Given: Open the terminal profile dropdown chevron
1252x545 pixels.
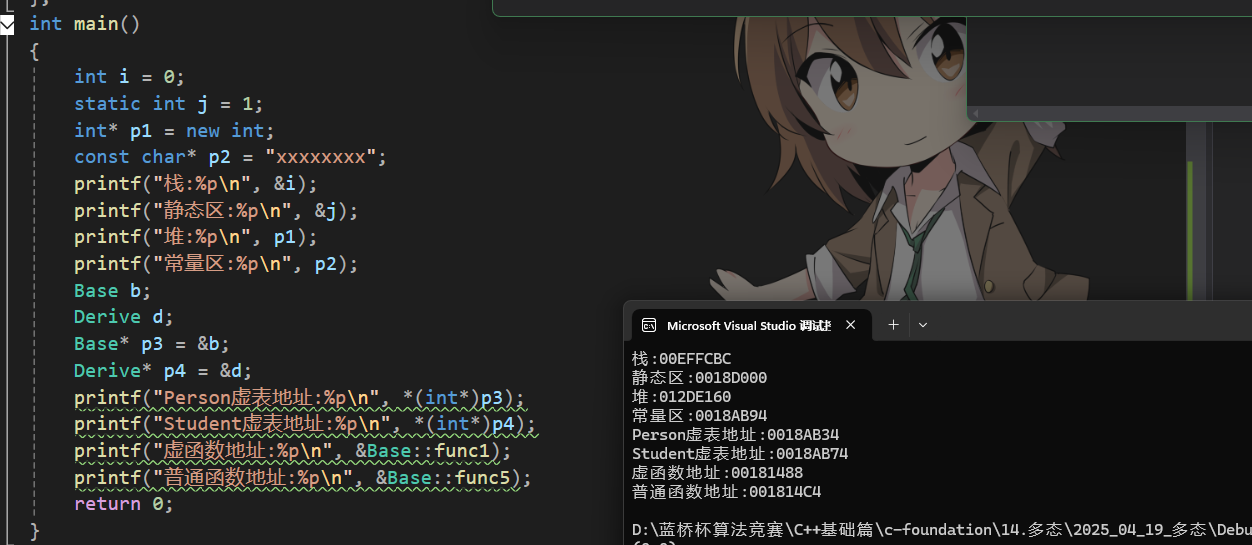Looking at the screenshot, I should (923, 325).
